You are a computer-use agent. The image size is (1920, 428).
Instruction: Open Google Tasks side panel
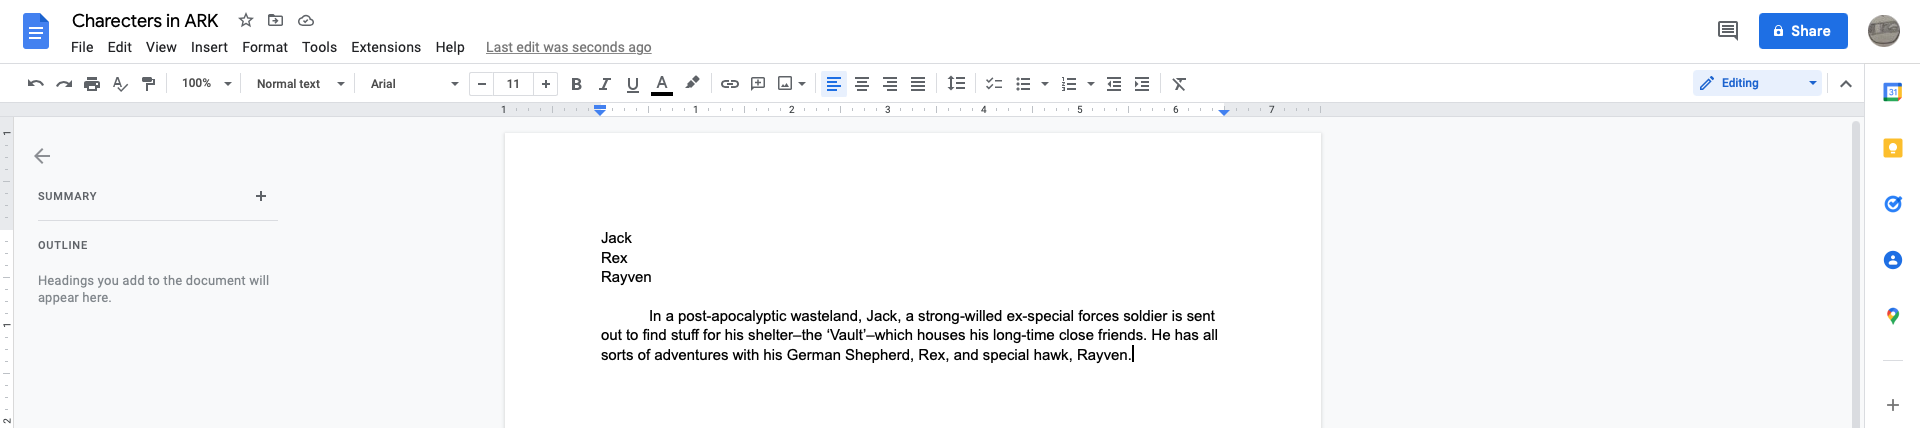pyautogui.click(x=1892, y=204)
